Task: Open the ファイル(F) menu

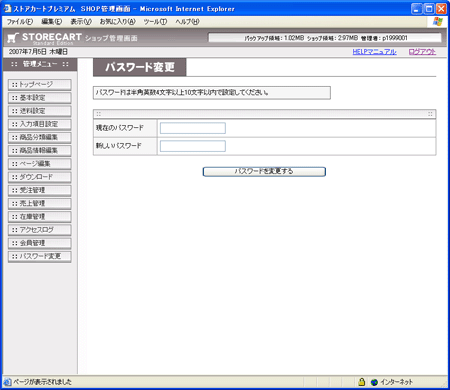Action: pos(20,22)
